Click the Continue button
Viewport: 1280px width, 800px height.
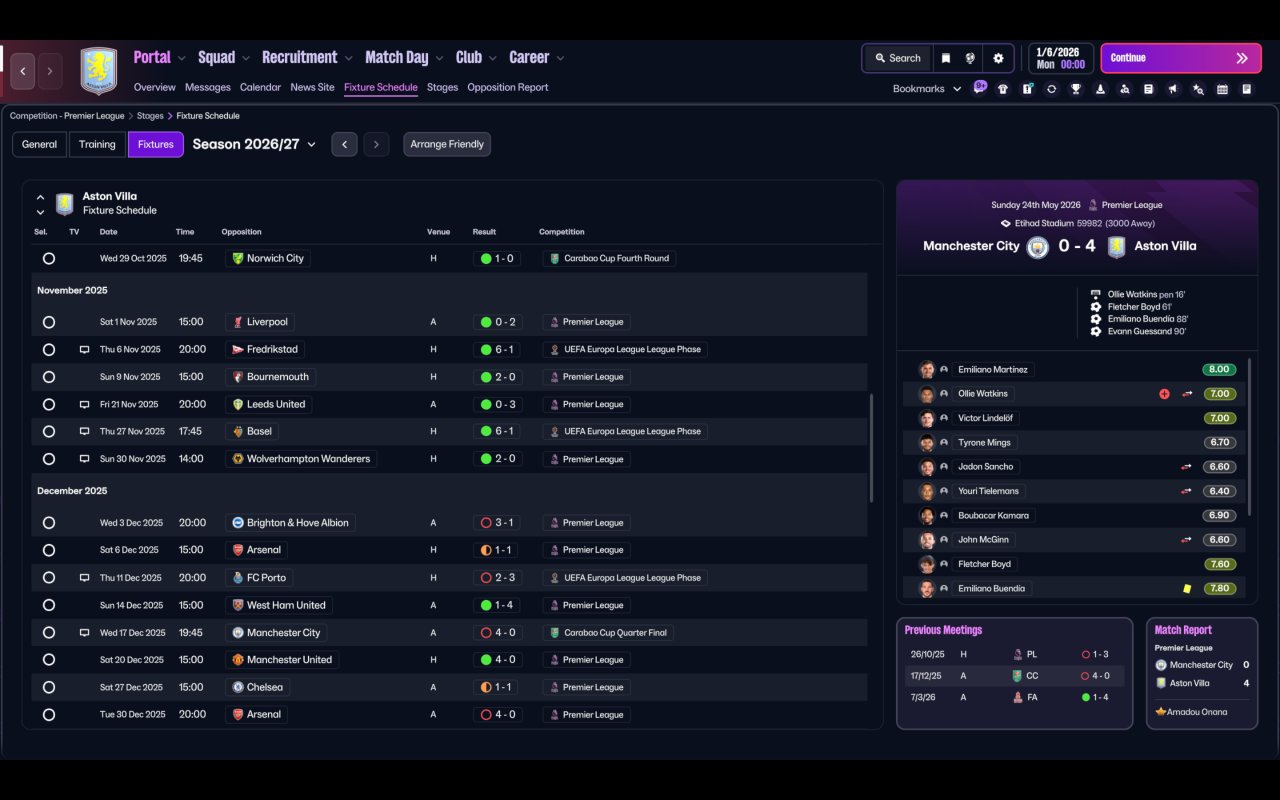pyautogui.click(x=1182, y=58)
